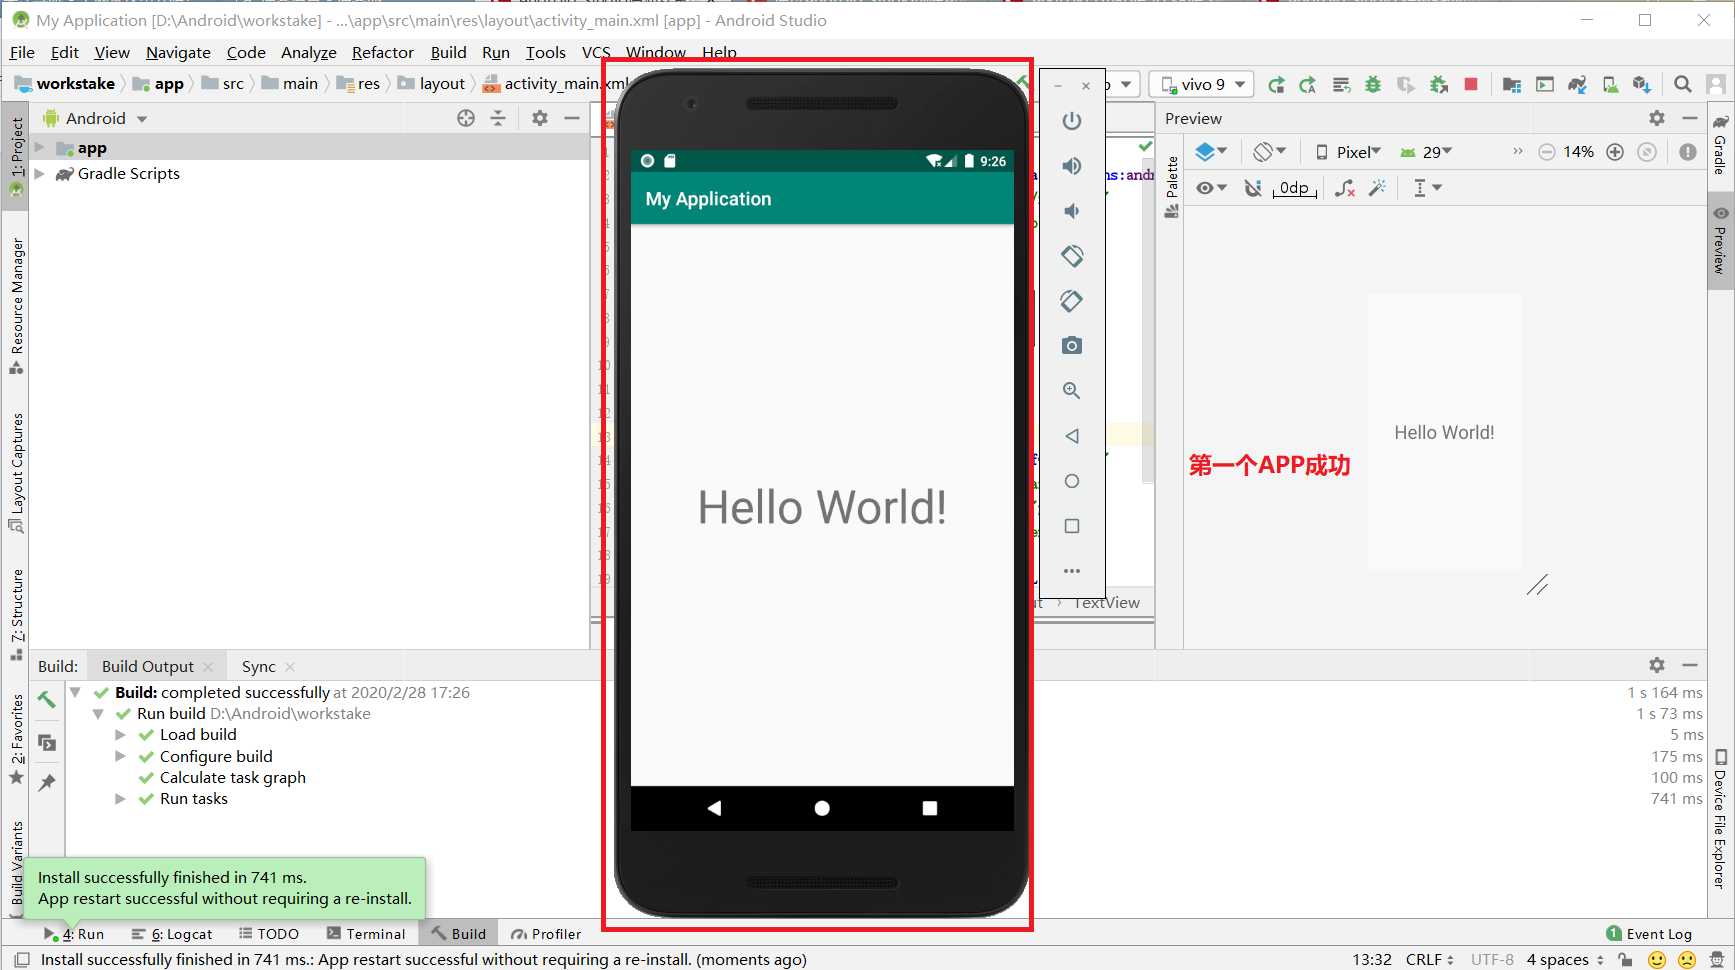This screenshot has height=970, width=1735.
Task: Open Pixel device selection dropdown in Preview
Action: point(1348,152)
